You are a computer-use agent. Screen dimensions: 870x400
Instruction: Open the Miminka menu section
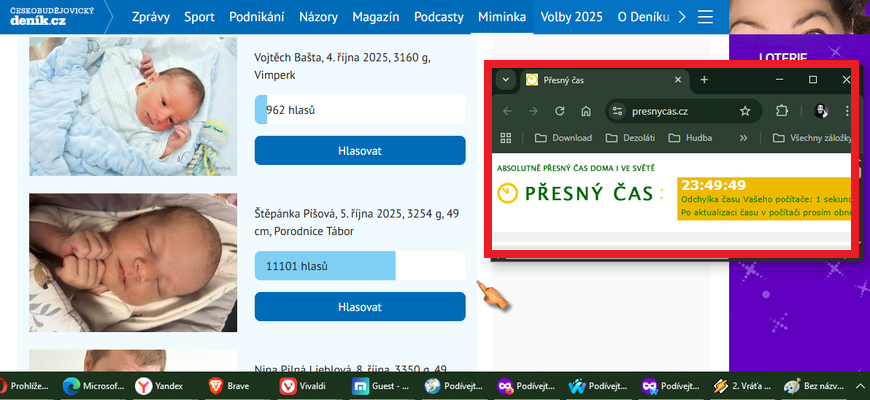click(502, 17)
